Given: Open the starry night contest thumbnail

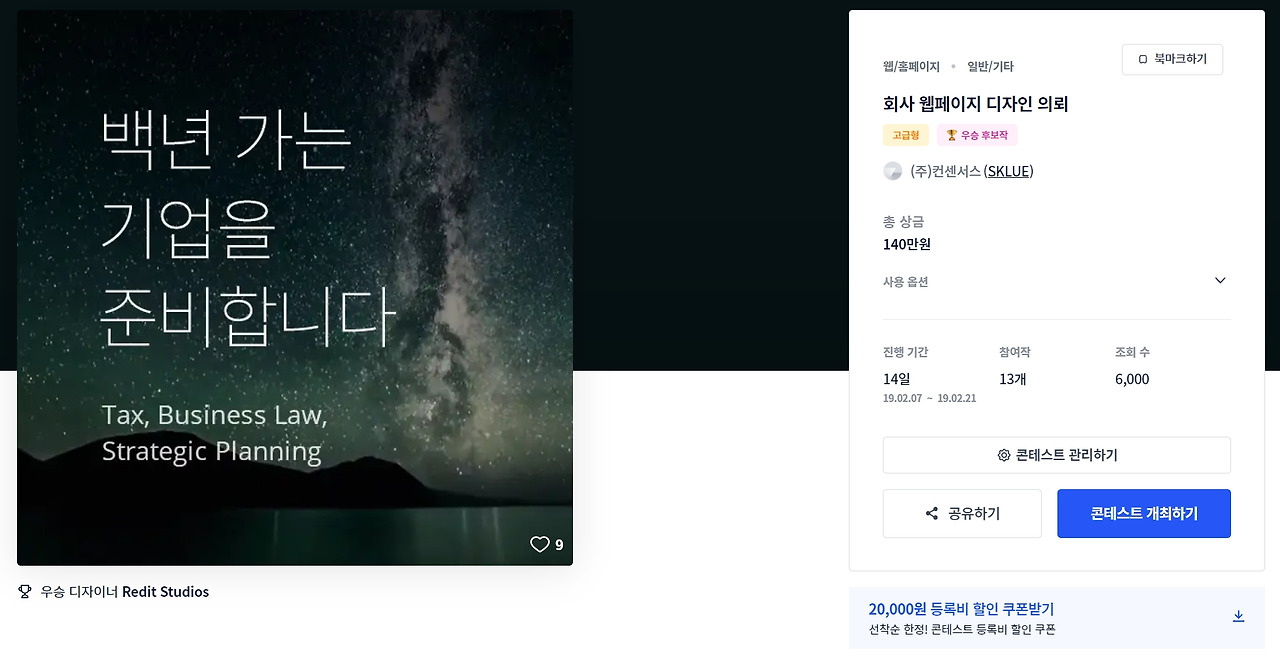Looking at the screenshot, I should point(295,288).
